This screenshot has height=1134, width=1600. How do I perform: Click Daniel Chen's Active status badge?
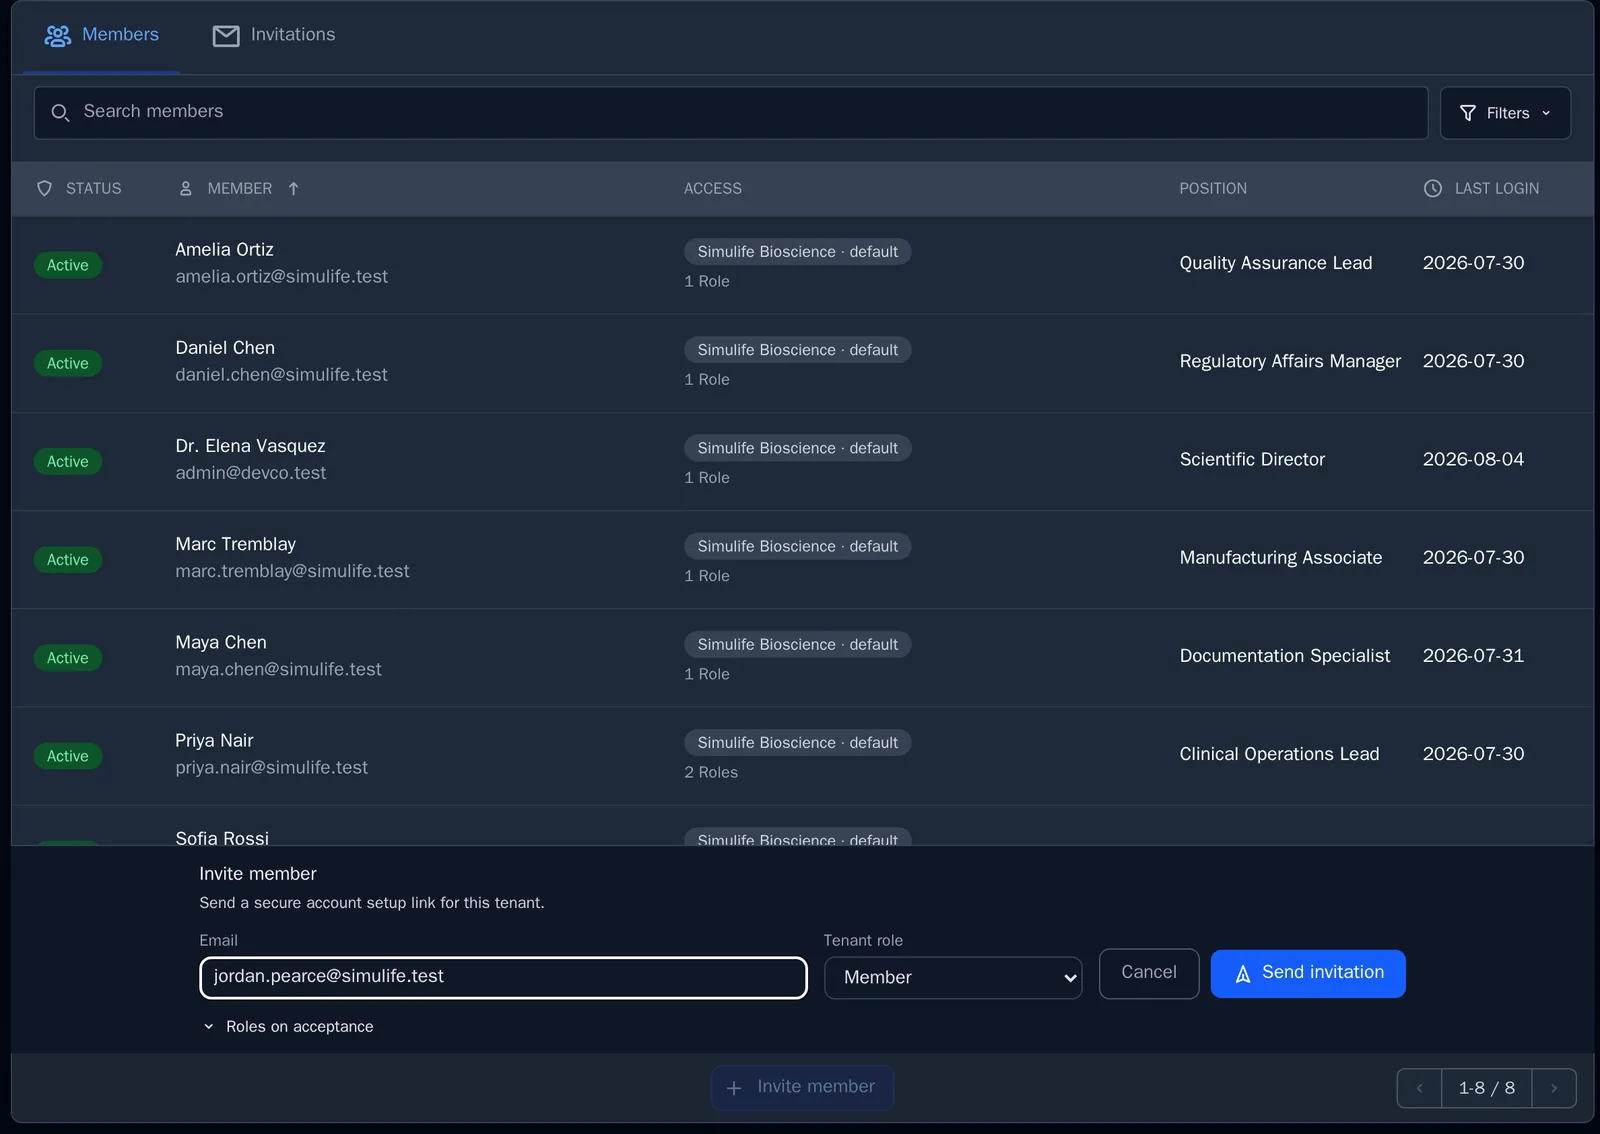point(68,363)
